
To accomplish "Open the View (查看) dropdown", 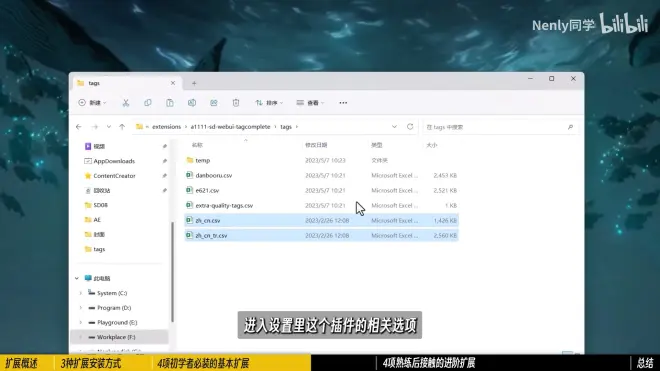I will 310,103.
